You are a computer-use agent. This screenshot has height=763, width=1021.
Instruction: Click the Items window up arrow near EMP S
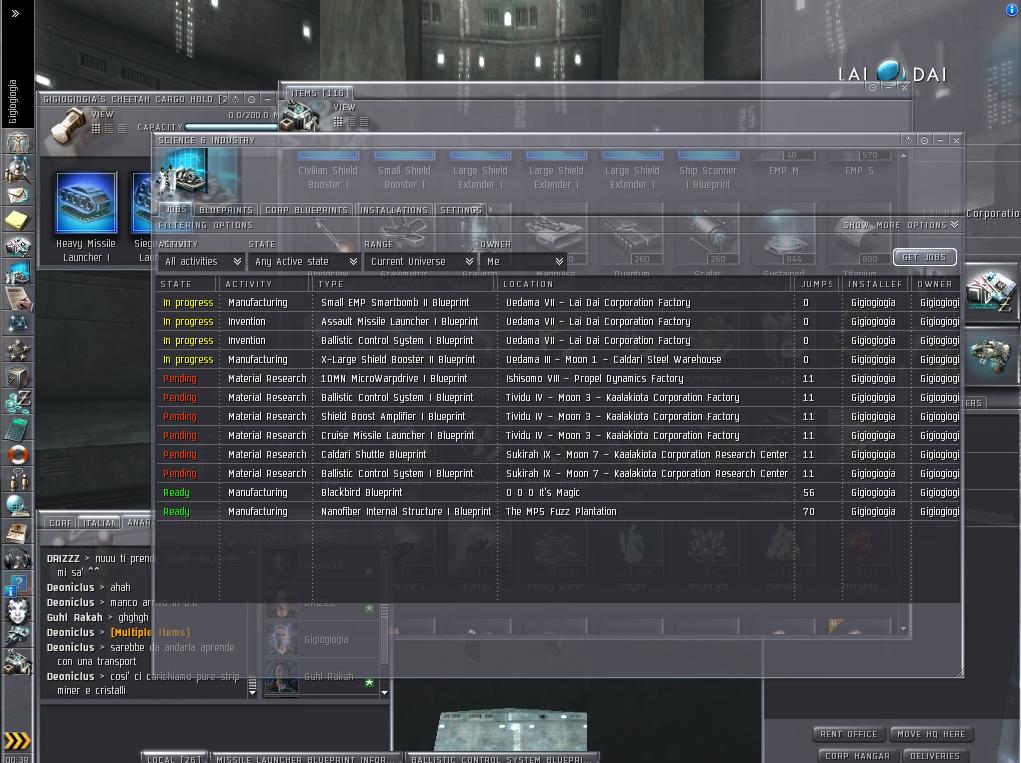(x=903, y=155)
